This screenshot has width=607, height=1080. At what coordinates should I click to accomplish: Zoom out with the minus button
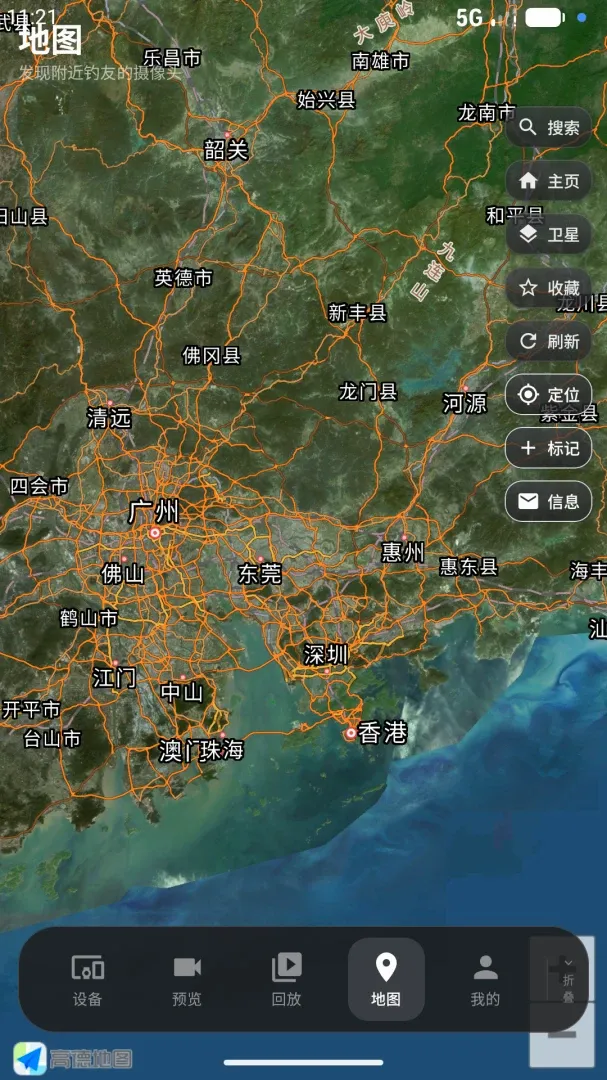coord(562,1035)
